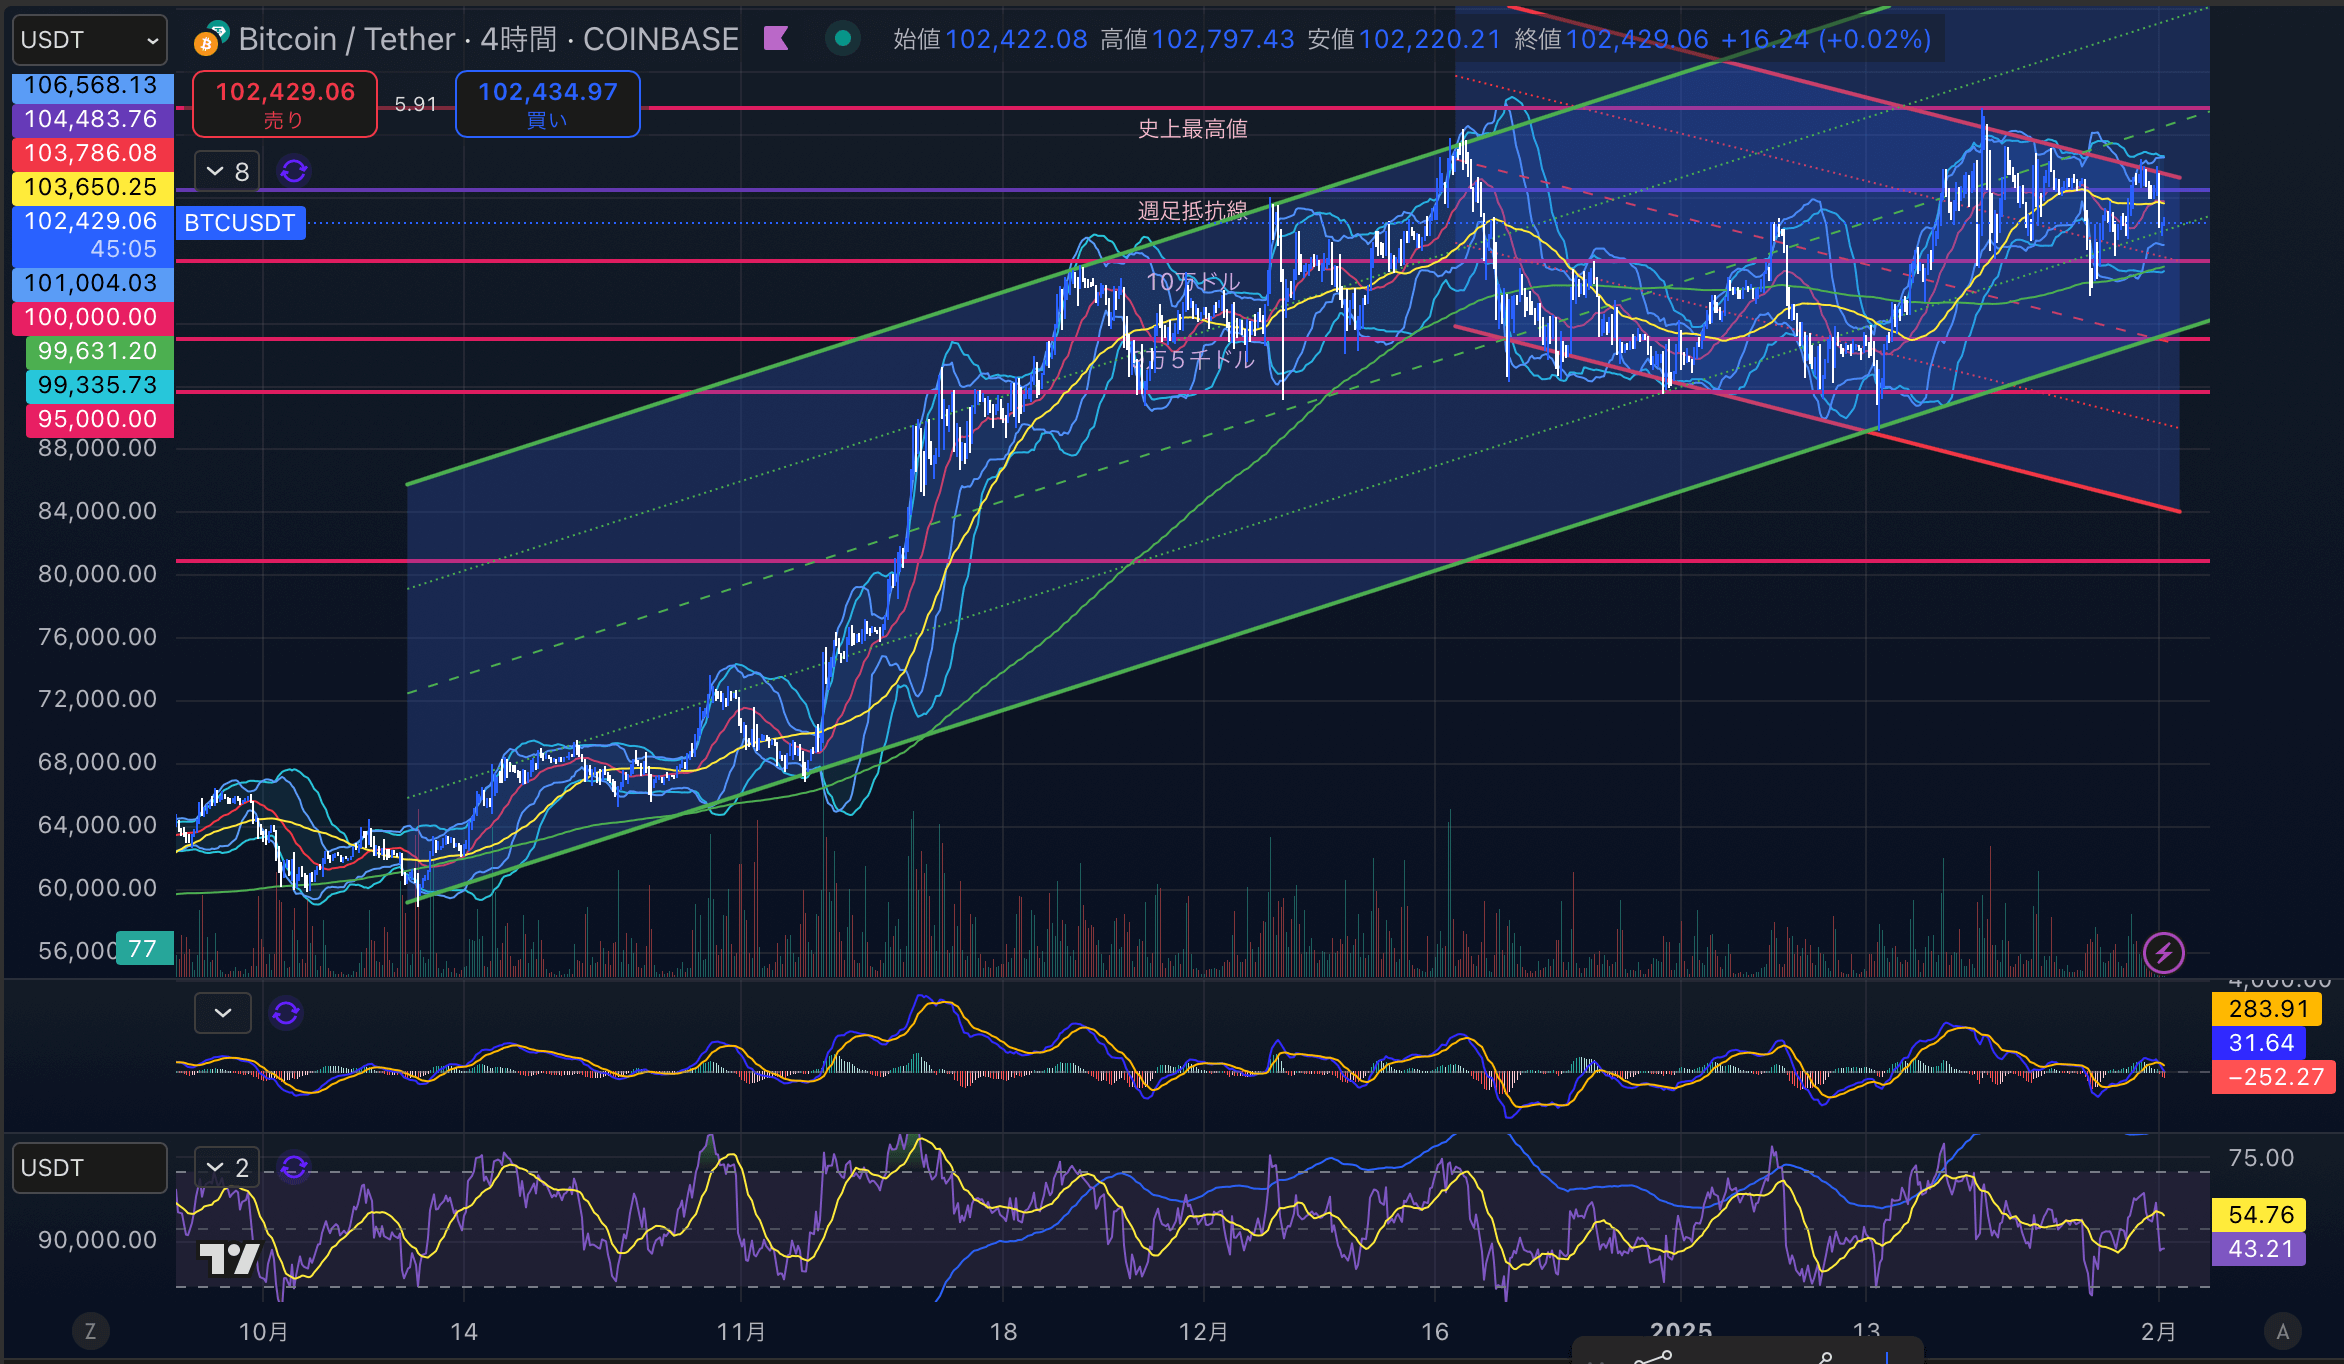Click the 4時間 interval in title
This screenshot has height=1364, width=2344.
tap(518, 39)
